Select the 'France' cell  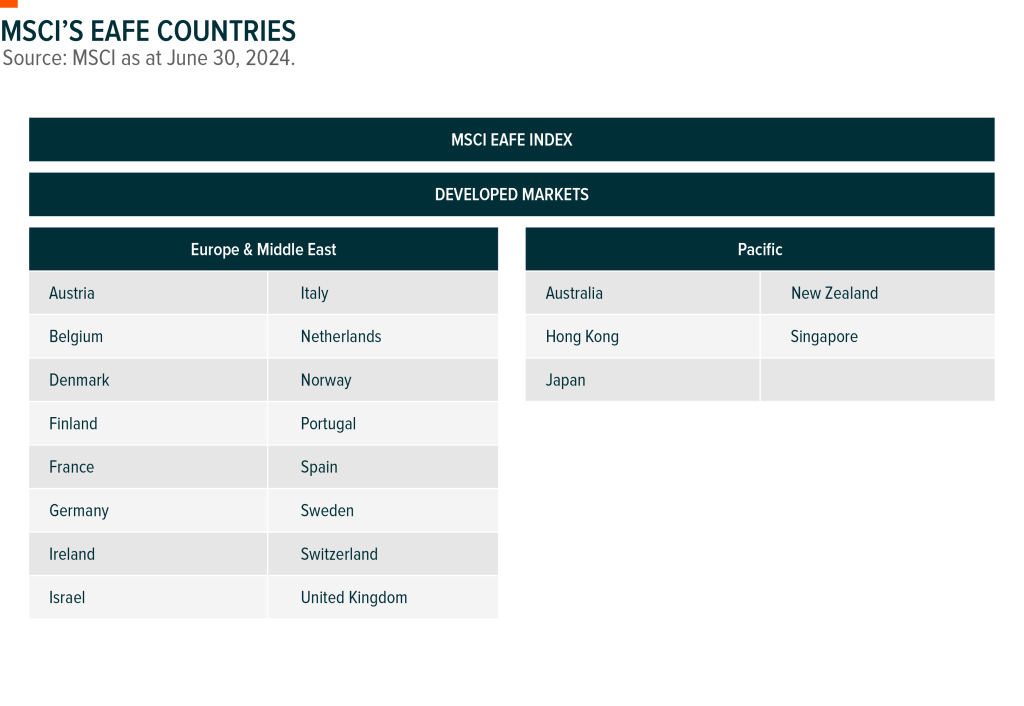pyautogui.click(x=148, y=467)
